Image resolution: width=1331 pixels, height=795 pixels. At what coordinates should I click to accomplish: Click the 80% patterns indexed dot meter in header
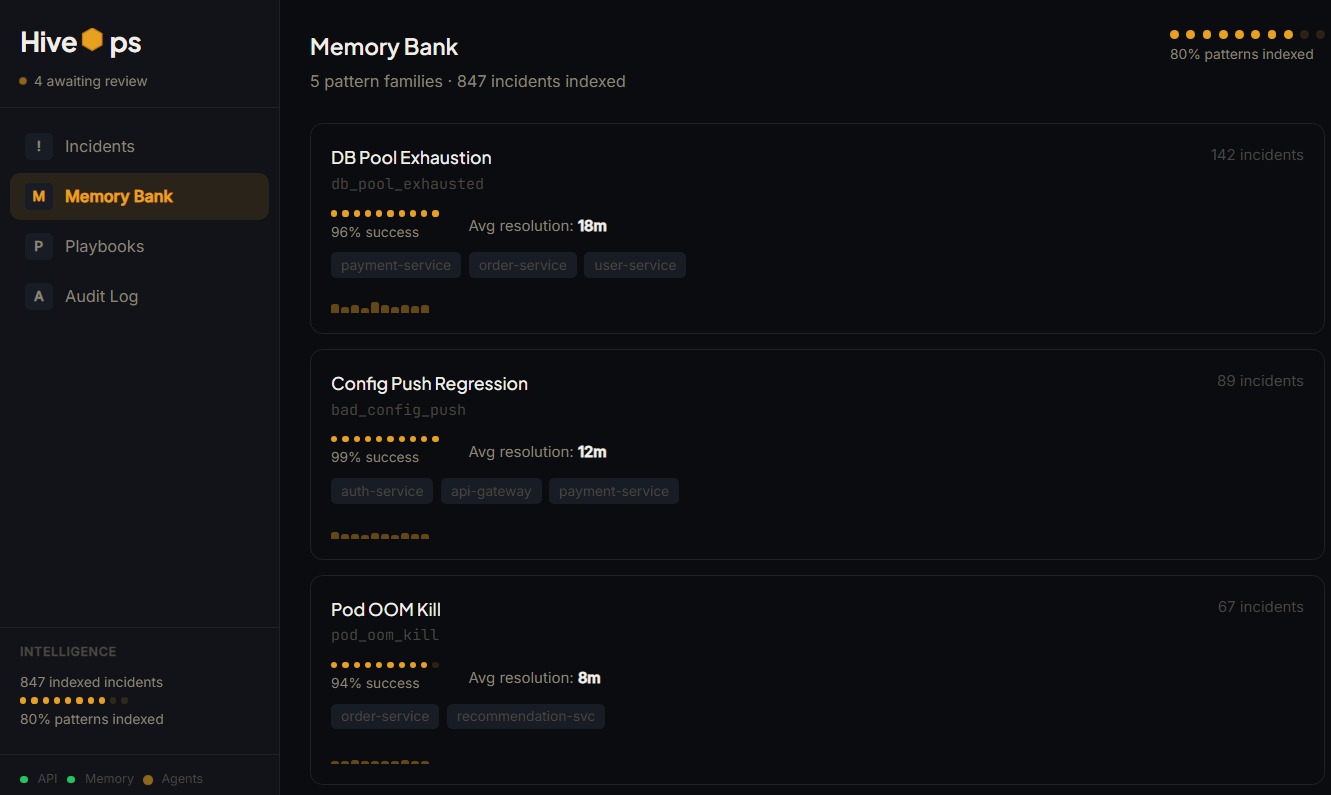point(1247,34)
